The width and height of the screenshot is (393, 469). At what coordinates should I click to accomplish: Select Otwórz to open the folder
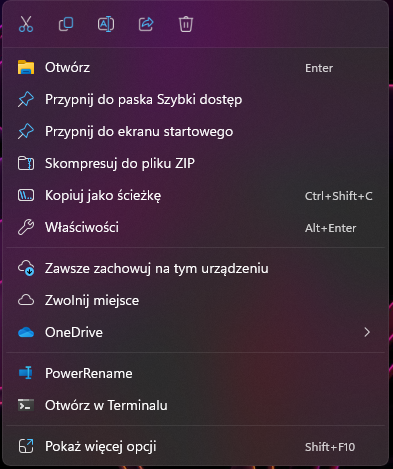pos(195,68)
